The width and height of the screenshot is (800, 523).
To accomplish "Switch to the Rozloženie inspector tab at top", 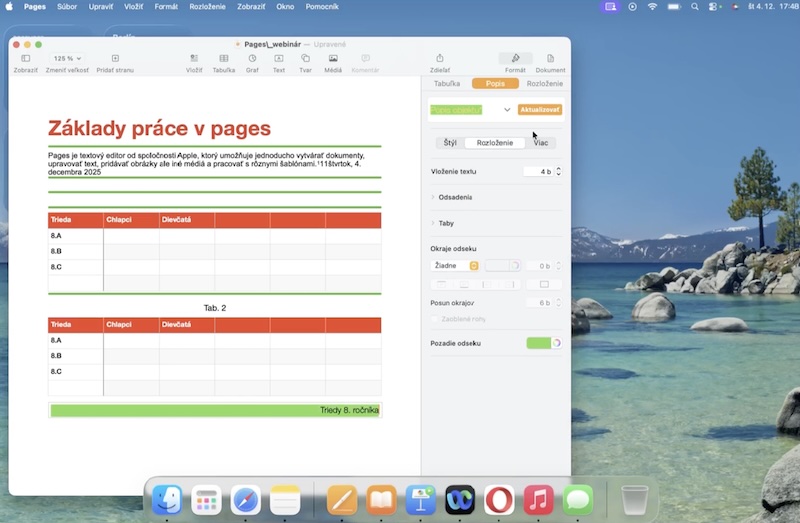I will [x=544, y=83].
